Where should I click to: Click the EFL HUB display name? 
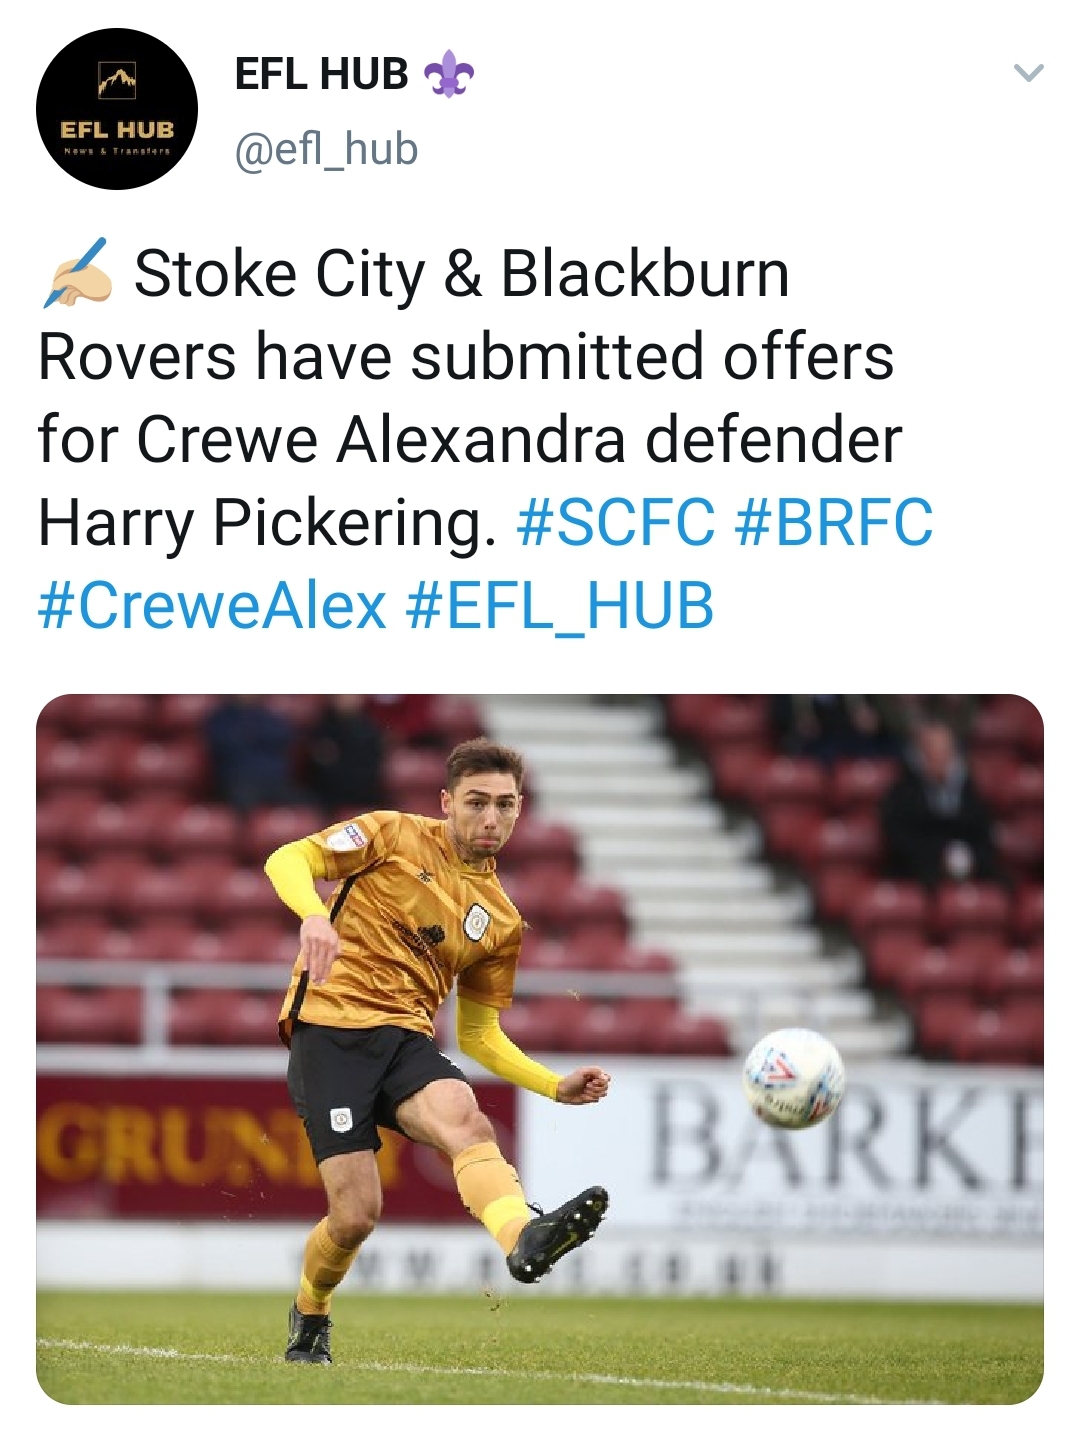[x=321, y=74]
